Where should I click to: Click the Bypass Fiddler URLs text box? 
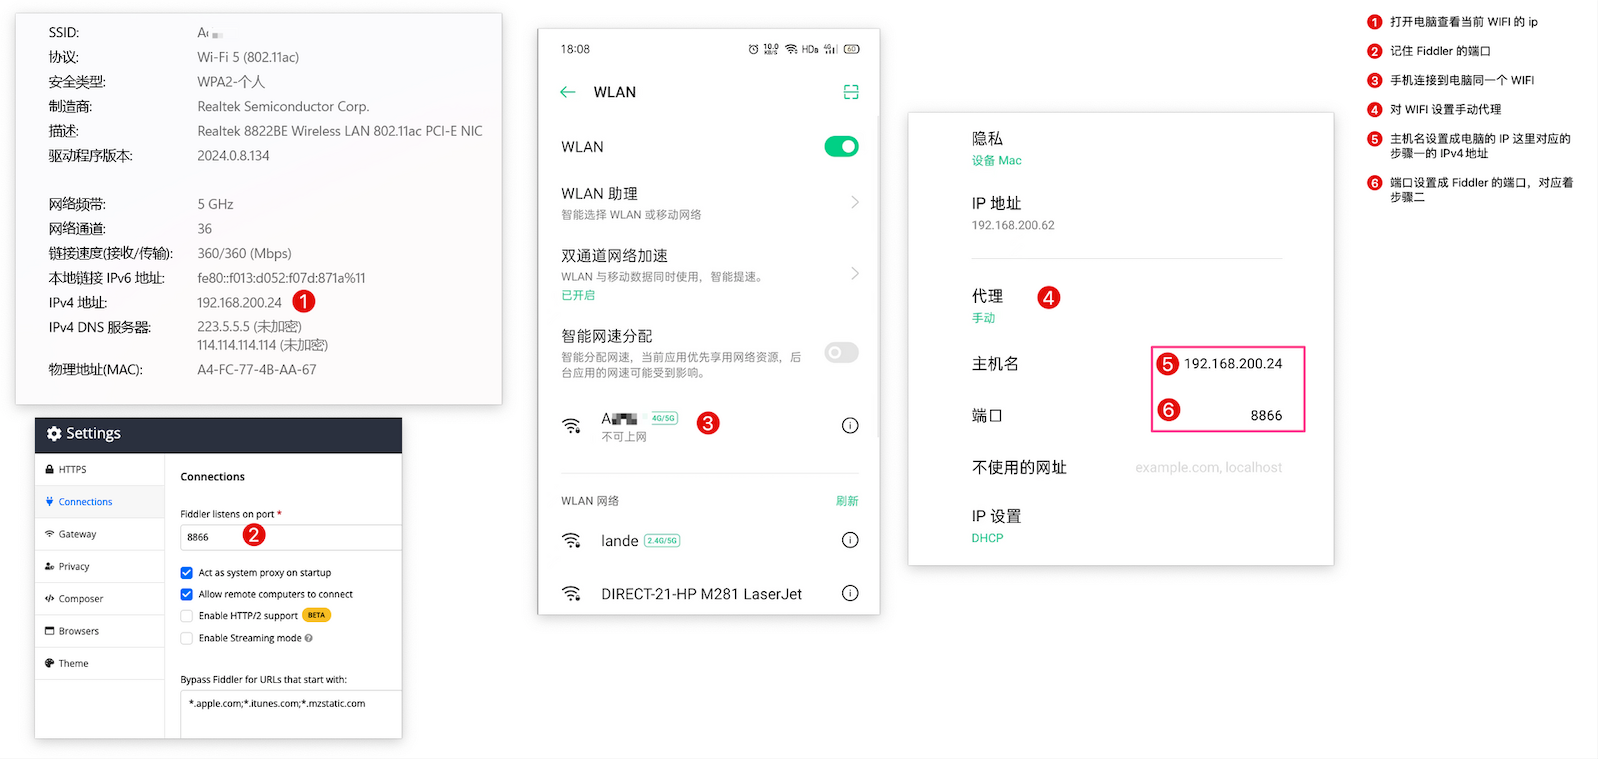(x=291, y=714)
